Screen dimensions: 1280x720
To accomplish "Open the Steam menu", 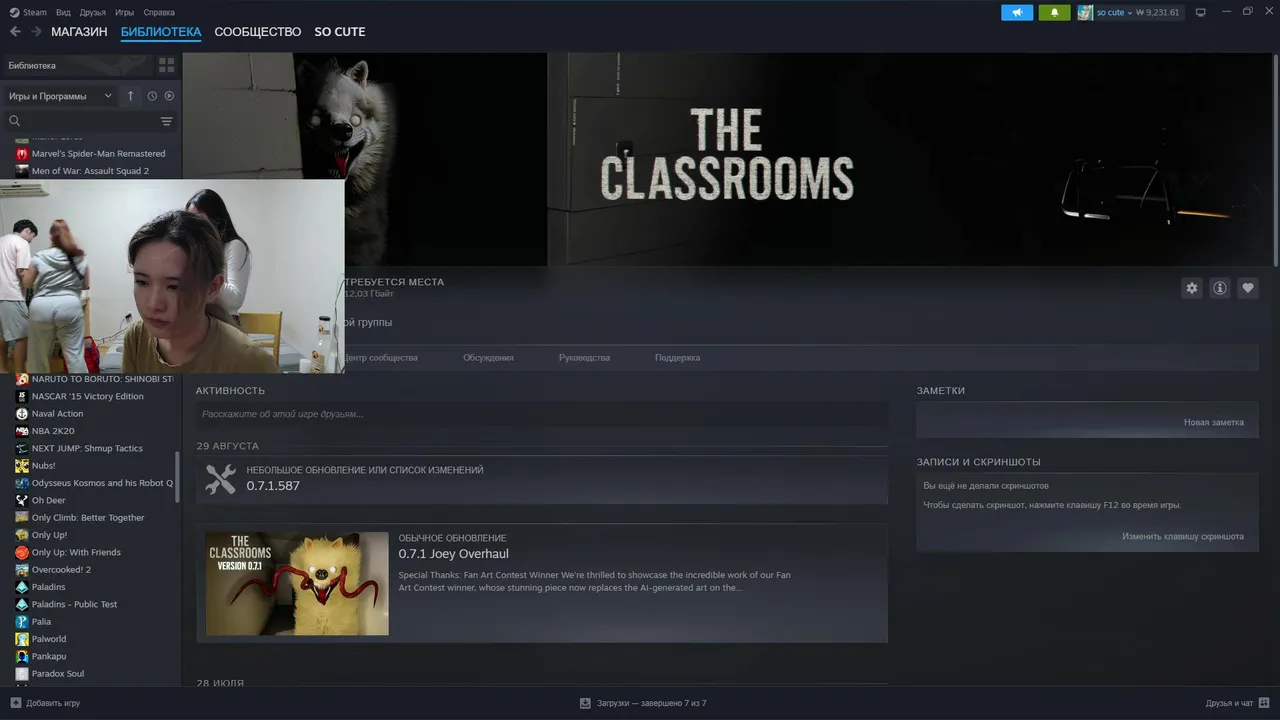I will point(35,12).
